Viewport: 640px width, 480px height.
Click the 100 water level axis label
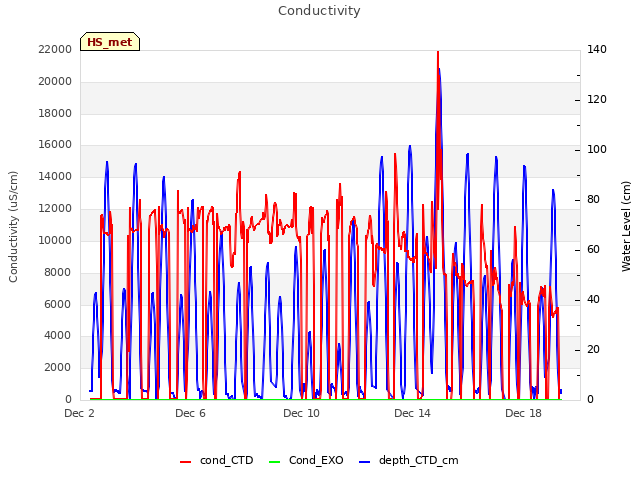(597, 149)
